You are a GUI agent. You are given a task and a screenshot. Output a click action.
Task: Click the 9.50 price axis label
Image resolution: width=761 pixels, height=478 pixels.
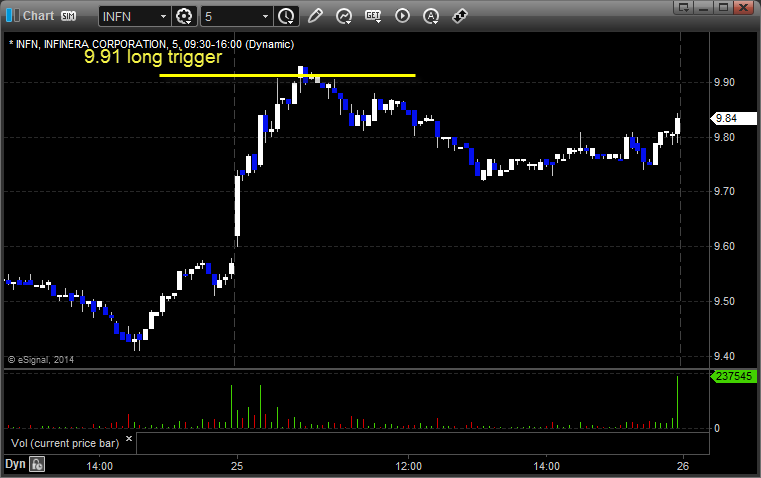[724, 301]
